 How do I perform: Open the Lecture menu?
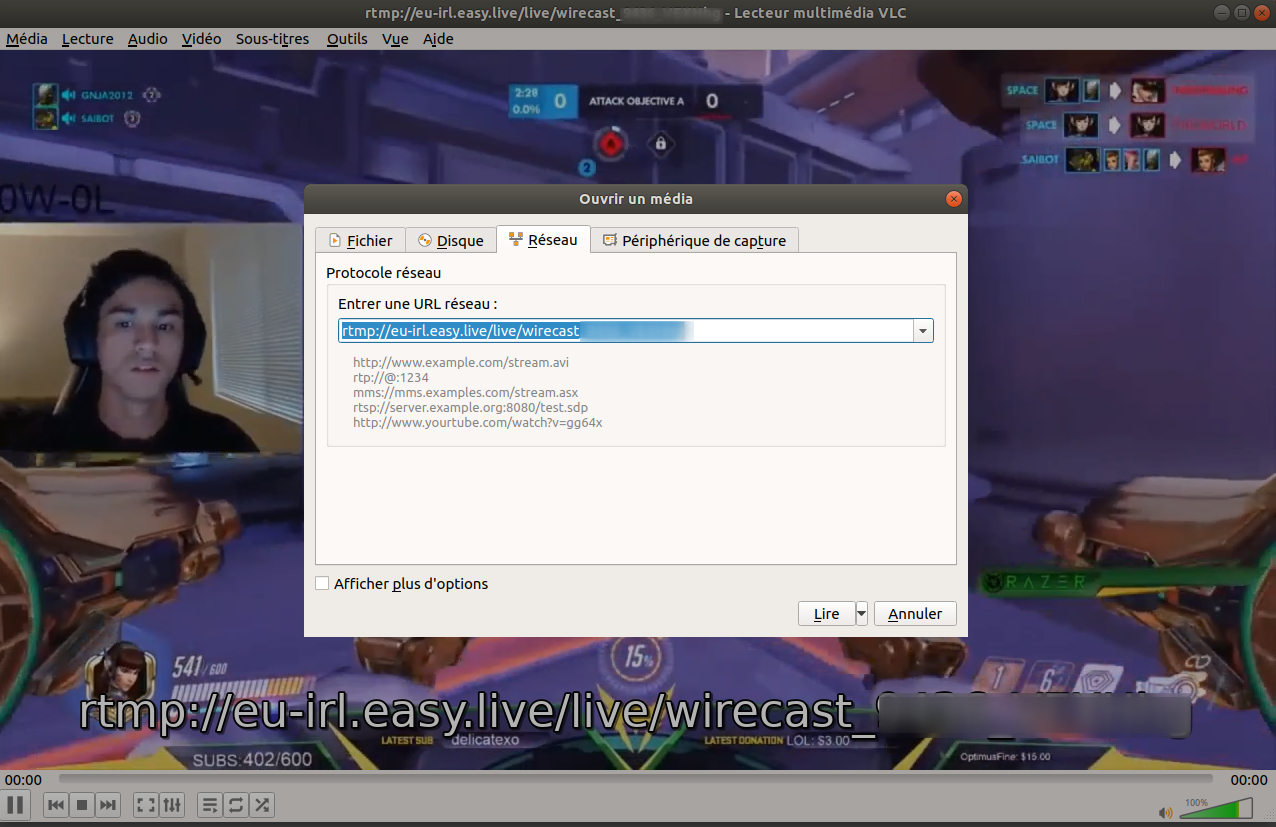(x=87, y=39)
